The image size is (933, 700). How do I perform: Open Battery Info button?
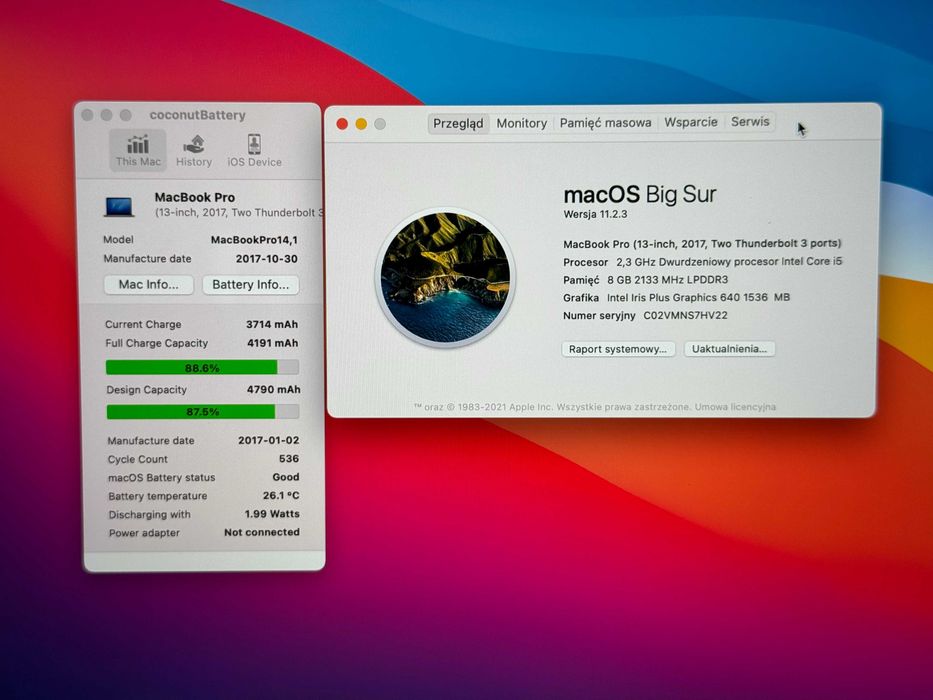tap(251, 285)
